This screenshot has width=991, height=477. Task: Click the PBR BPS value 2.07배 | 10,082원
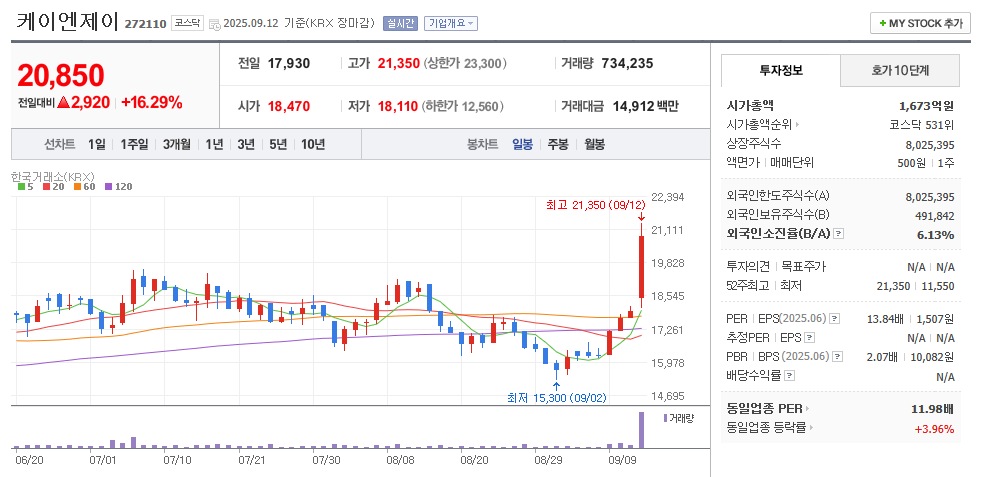(x=910, y=357)
